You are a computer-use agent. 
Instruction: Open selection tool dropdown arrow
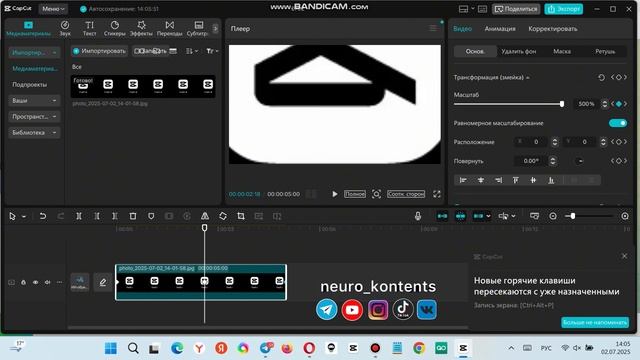[24, 216]
